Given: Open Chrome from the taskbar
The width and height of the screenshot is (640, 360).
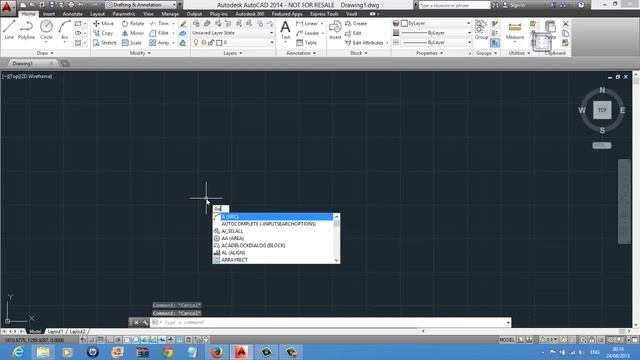Looking at the screenshot, I should [167, 352].
